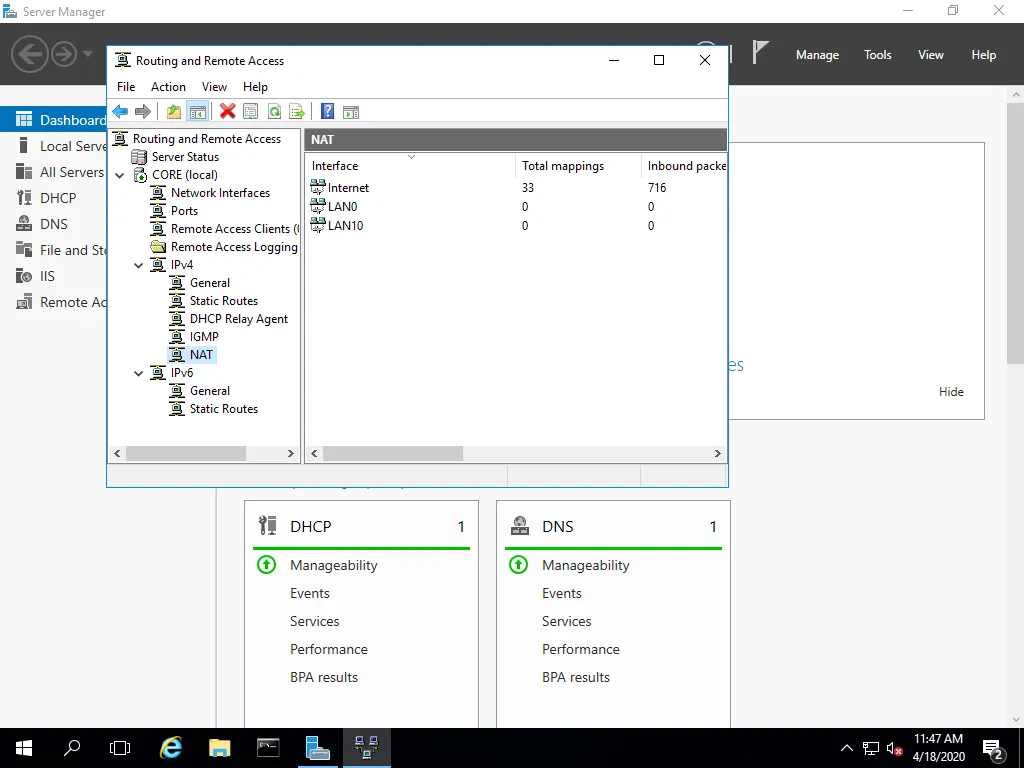
Task: Open Task View from the taskbar
Action: pyautogui.click(x=120, y=747)
